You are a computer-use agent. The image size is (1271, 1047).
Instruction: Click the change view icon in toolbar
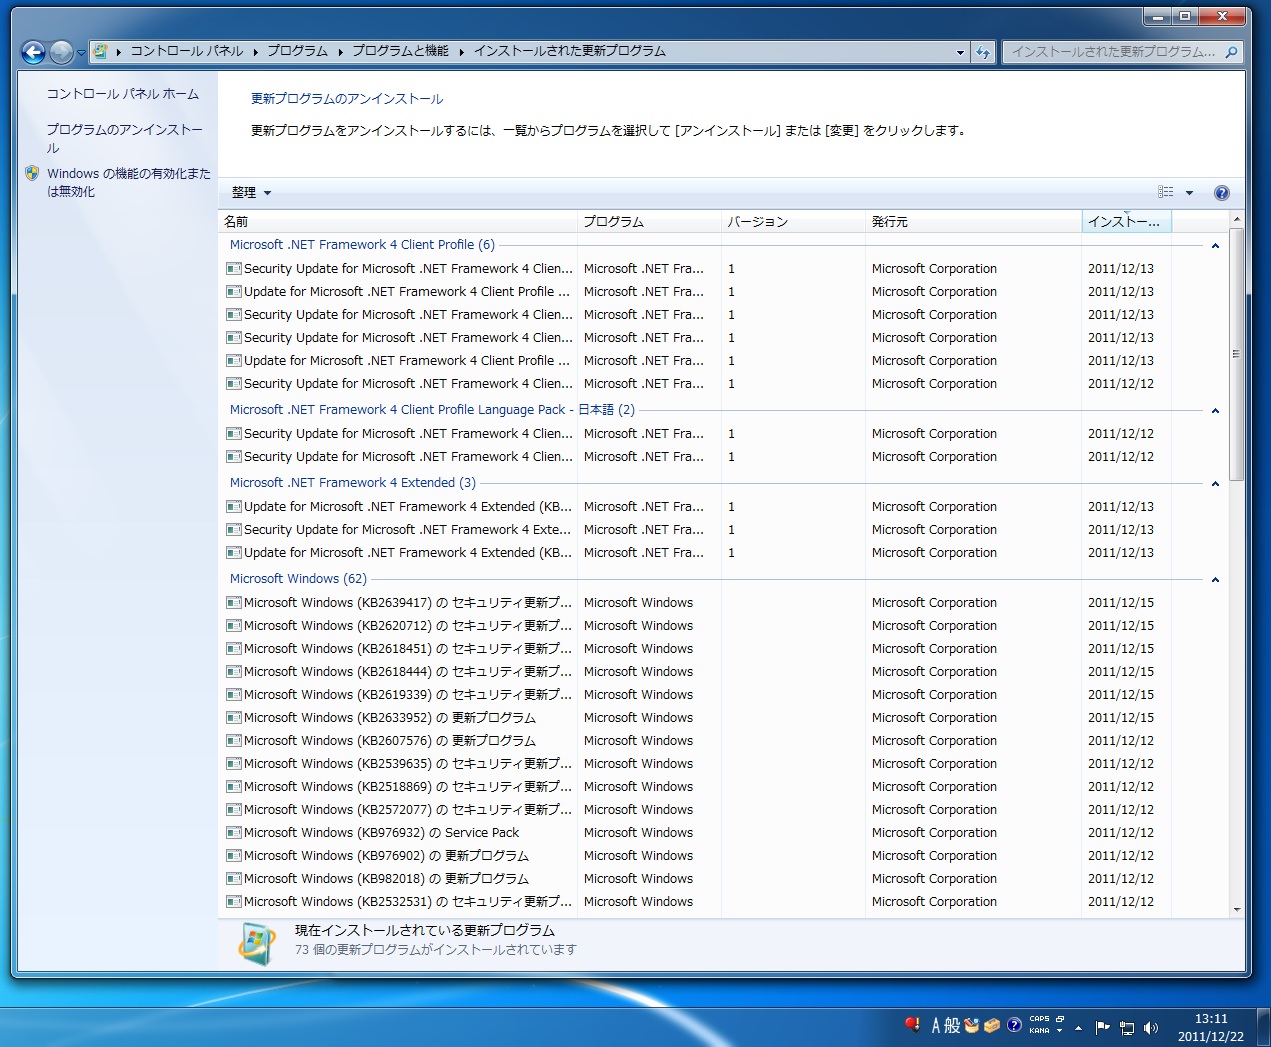pyautogui.click(x=1166, y=193)
